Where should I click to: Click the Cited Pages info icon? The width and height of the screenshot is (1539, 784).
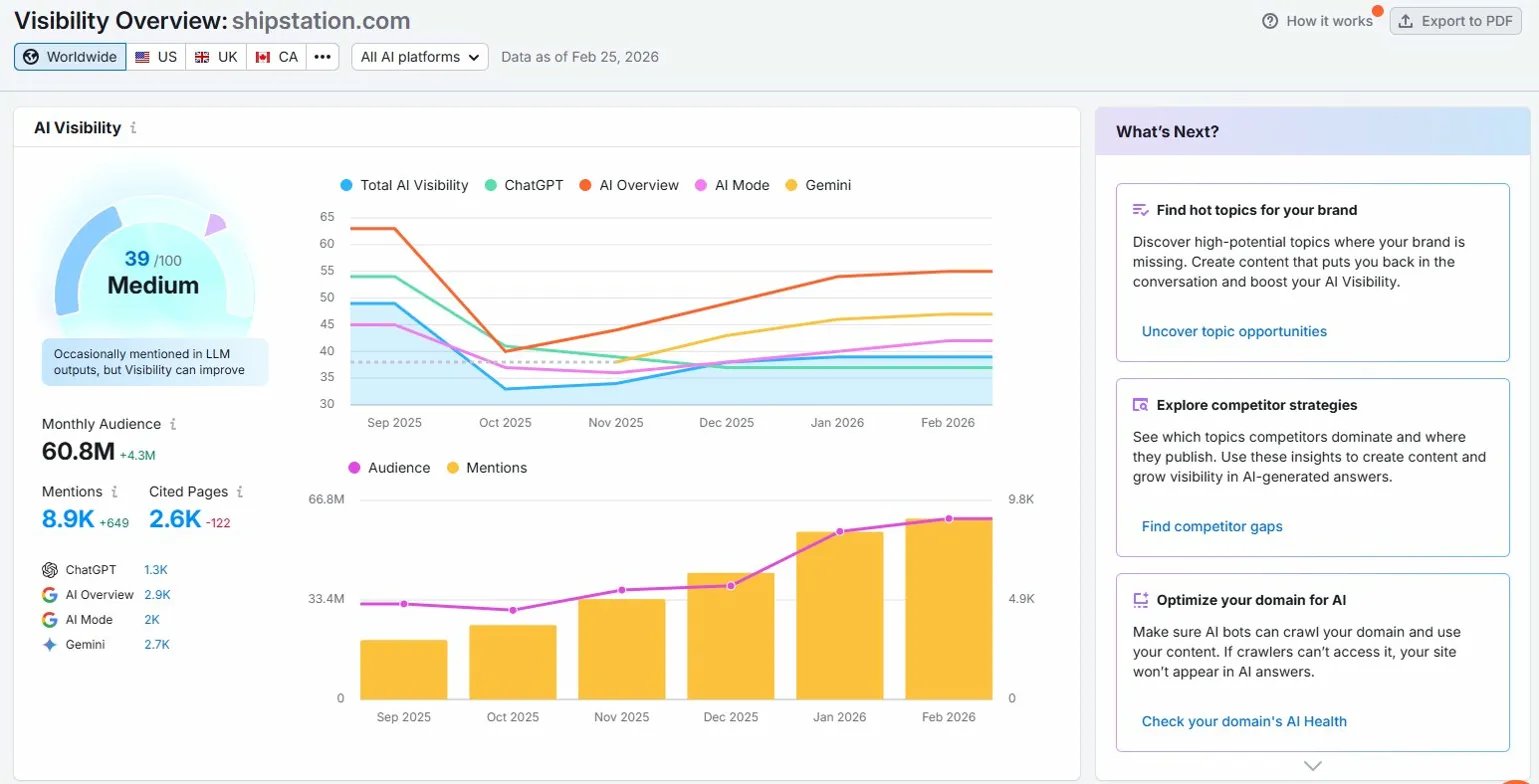point(240,492)
